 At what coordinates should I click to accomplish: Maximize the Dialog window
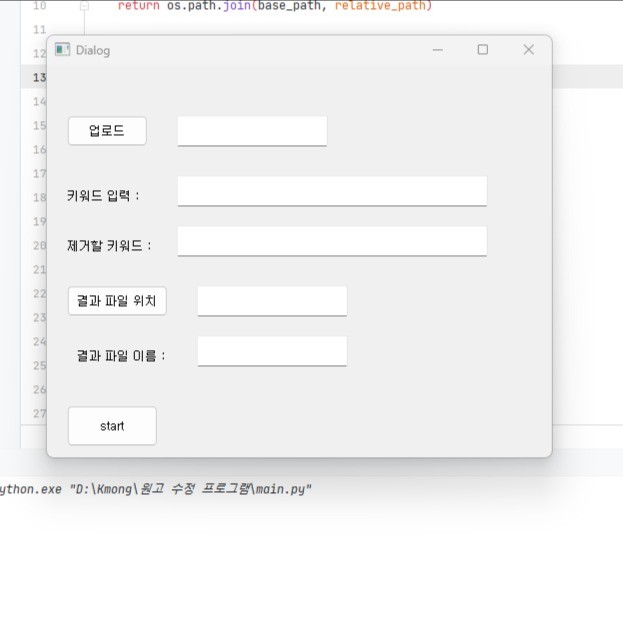[x=483, y=50]
